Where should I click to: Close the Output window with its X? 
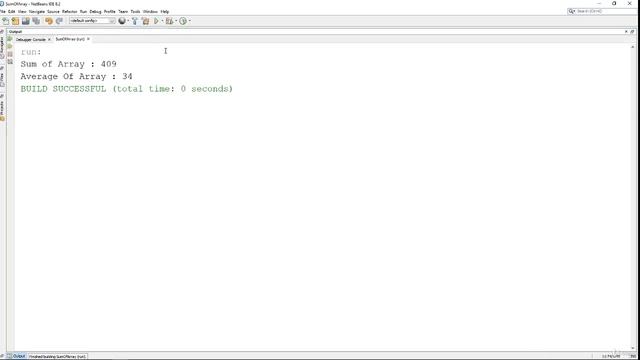tap(627, 31)
